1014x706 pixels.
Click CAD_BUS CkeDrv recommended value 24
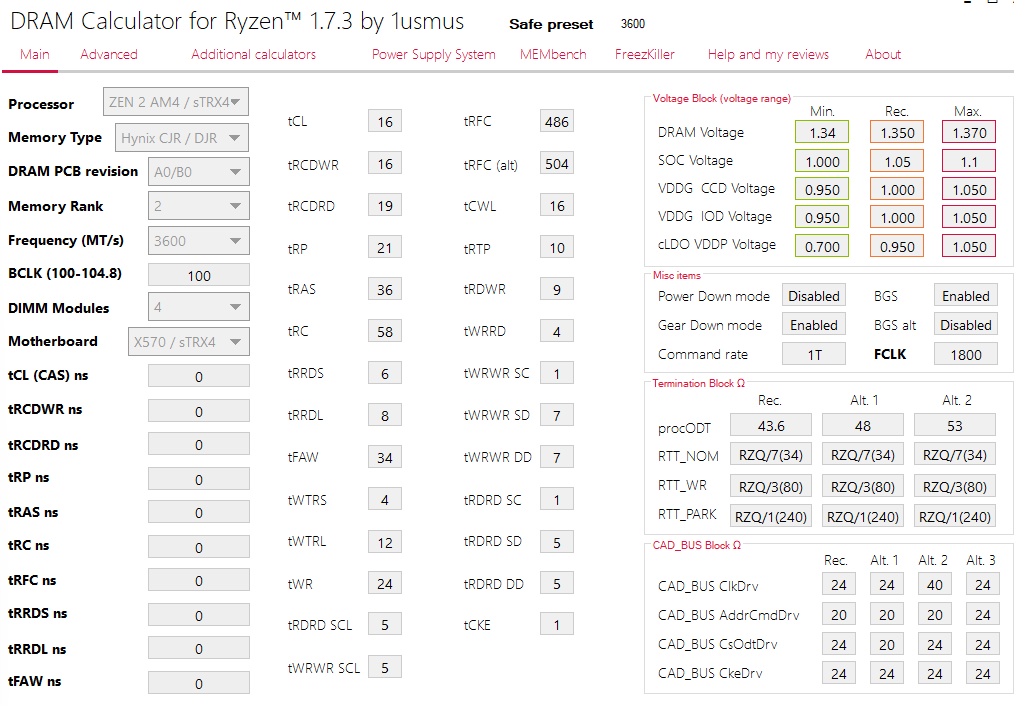tap(839, 673)
